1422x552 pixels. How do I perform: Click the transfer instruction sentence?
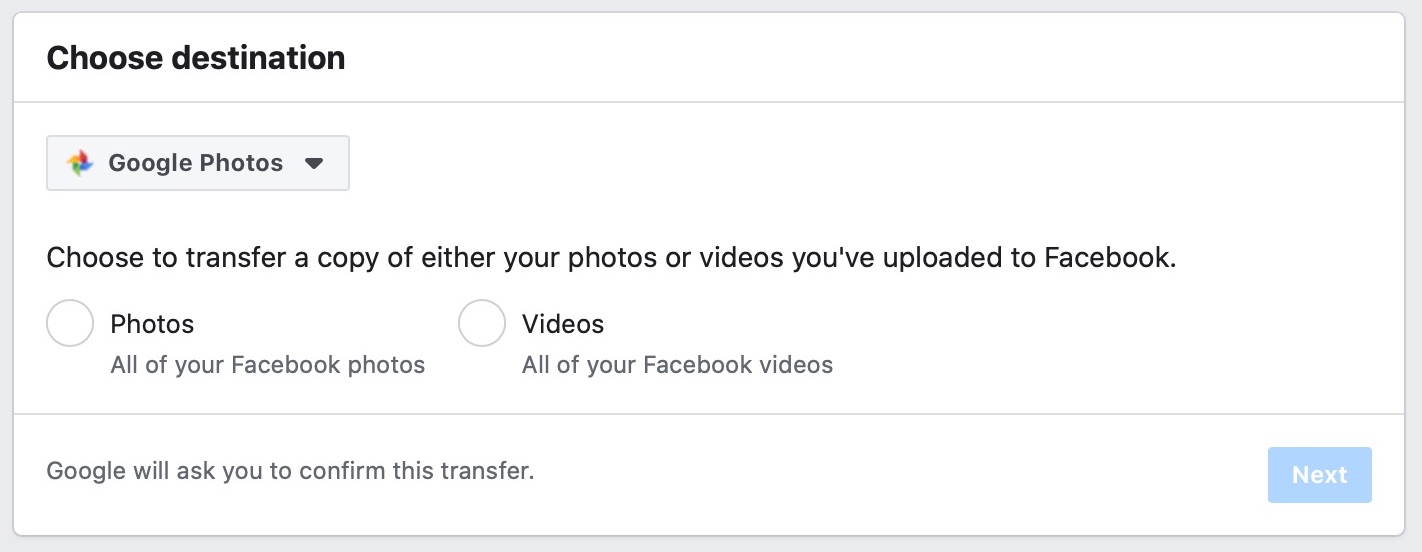tap(612, 258)
